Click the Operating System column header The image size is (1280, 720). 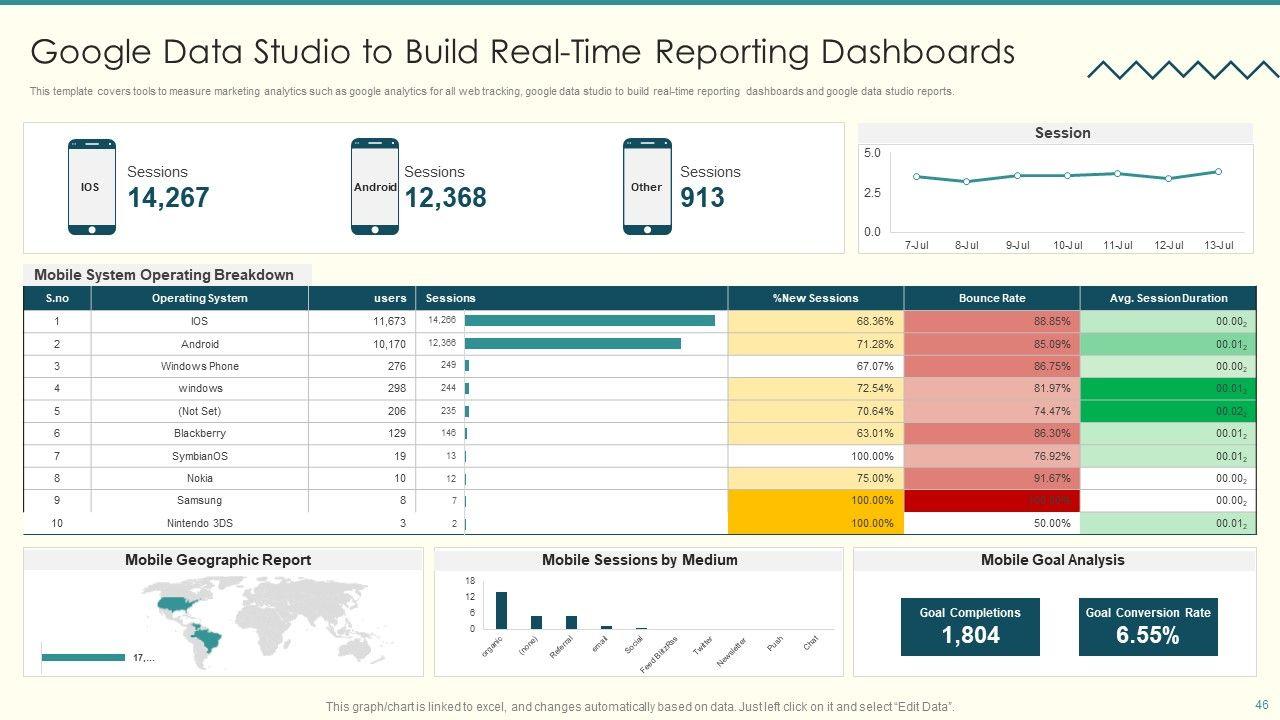(x=199, y=298)
